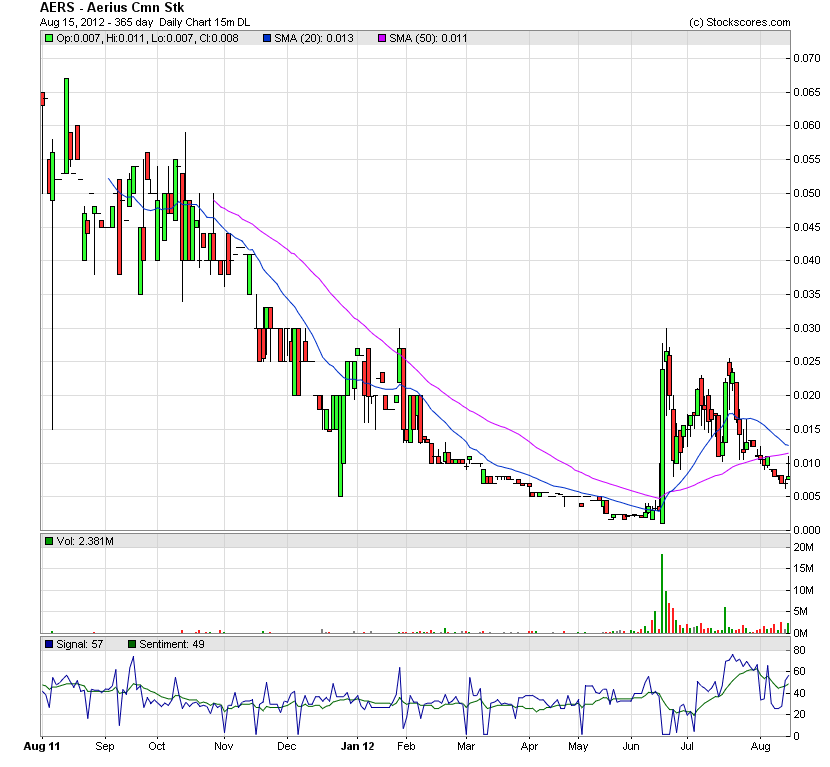Click the 'Jun' date axis label

point(631,746)
